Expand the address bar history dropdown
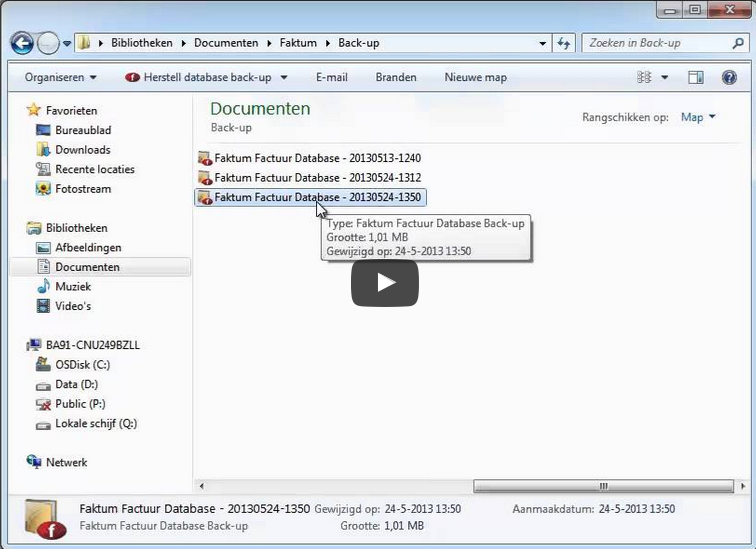This screenshot has height=549, width=756. 542,43
